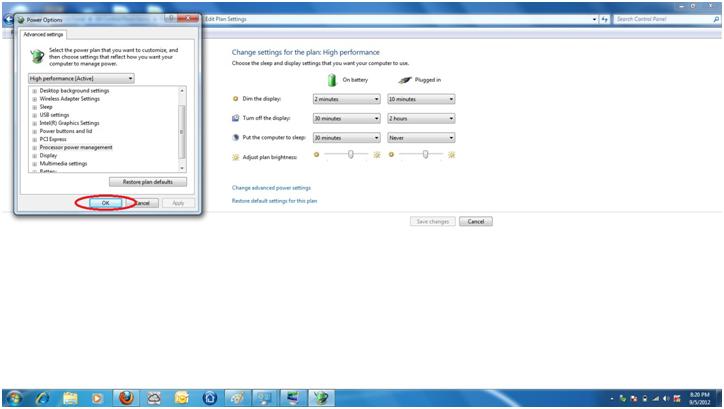The image size is (724, 409).
Task: Click the Power Options title bar icon
Action: tap(20, 20)
